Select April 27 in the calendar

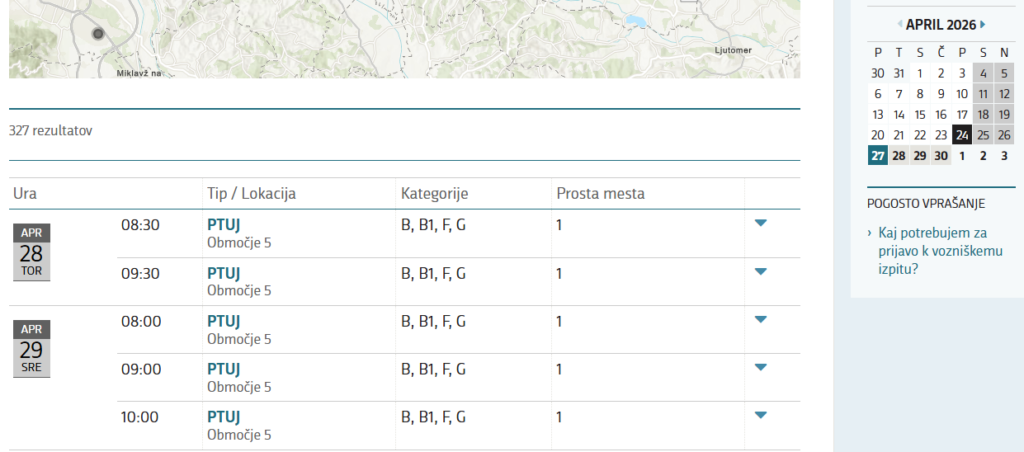click(x=877, y=156)
